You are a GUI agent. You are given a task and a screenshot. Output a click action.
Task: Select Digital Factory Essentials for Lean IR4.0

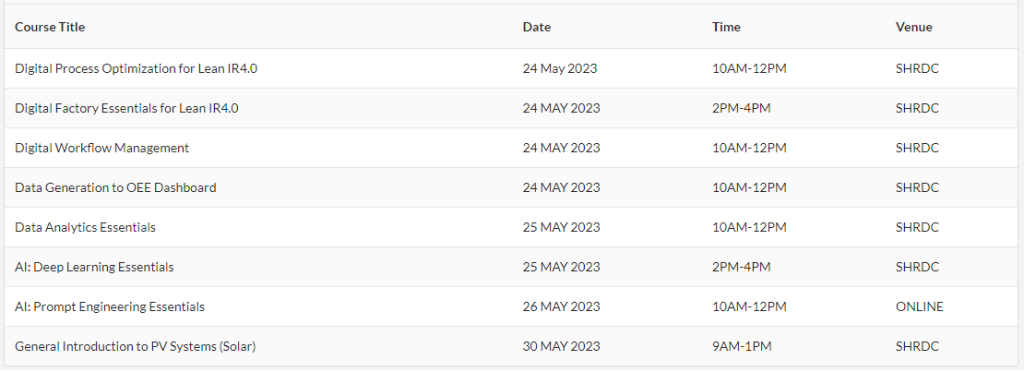pos(127,108)
